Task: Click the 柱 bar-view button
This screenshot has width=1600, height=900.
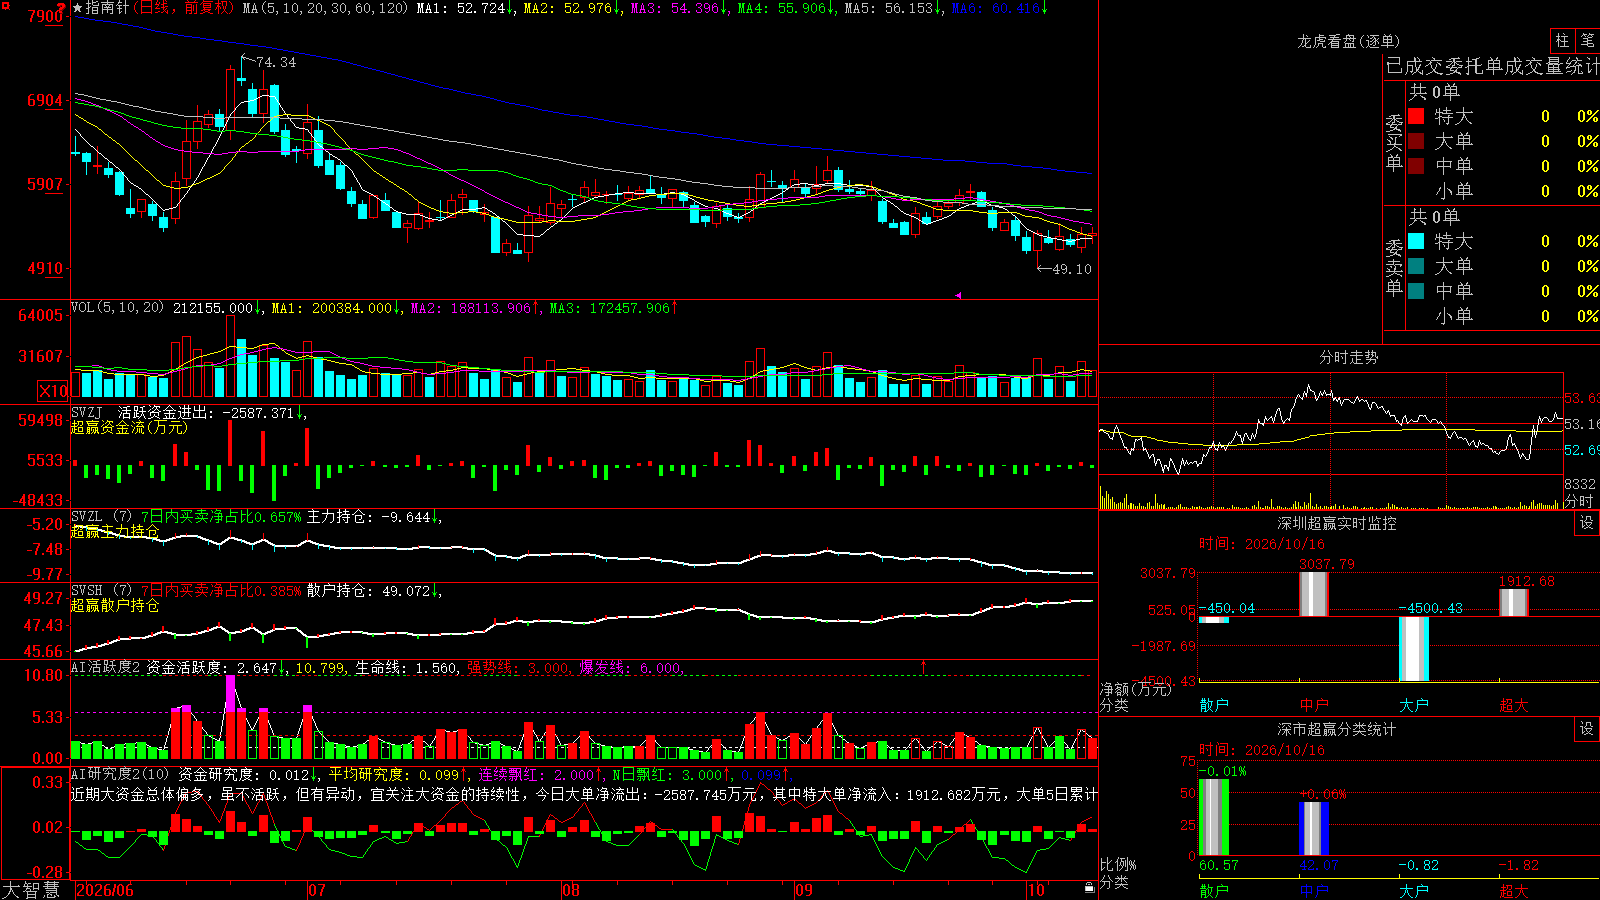Action: pyautogui.click(x=1562, y=41)
